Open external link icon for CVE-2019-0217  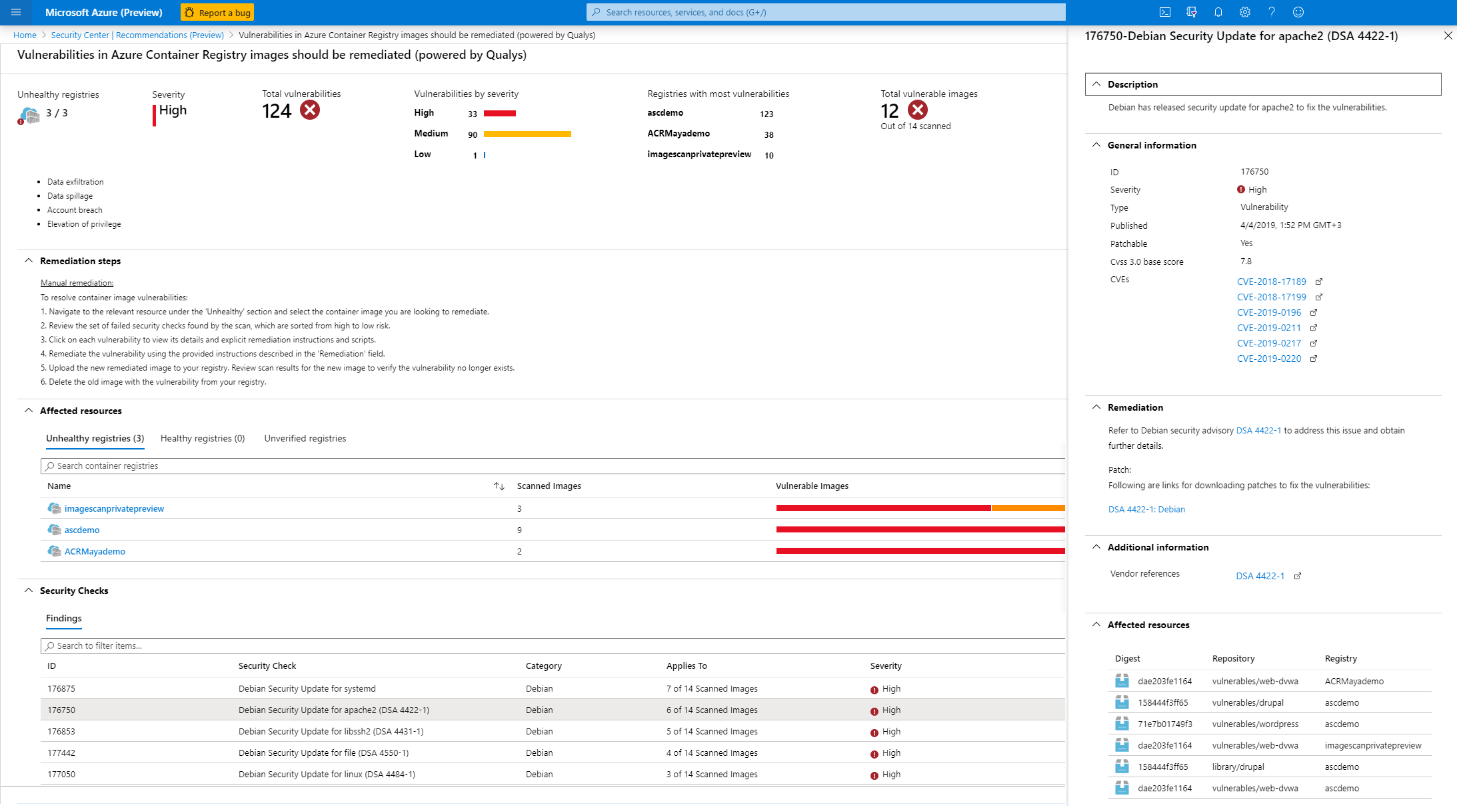click(1313, 343)
